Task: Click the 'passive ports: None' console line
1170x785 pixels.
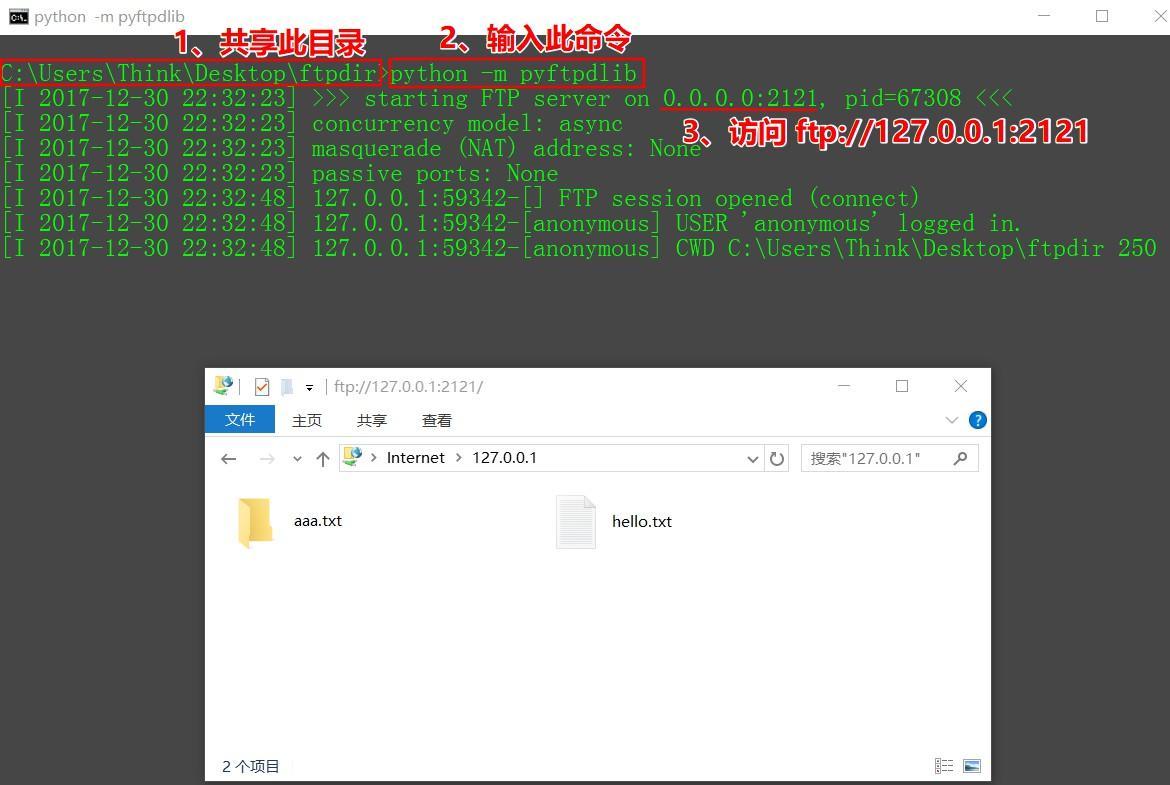Action: tap(435, 173)
